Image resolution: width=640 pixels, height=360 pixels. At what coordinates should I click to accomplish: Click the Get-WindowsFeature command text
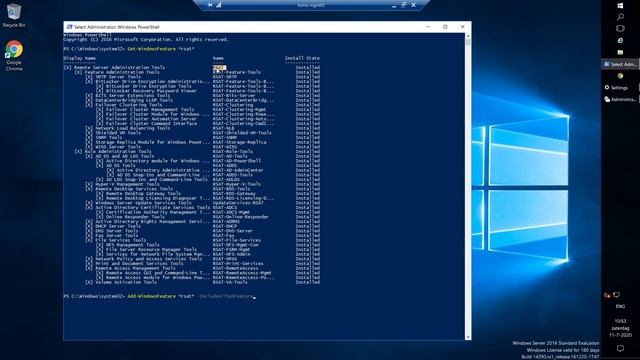tap(151, 49)
